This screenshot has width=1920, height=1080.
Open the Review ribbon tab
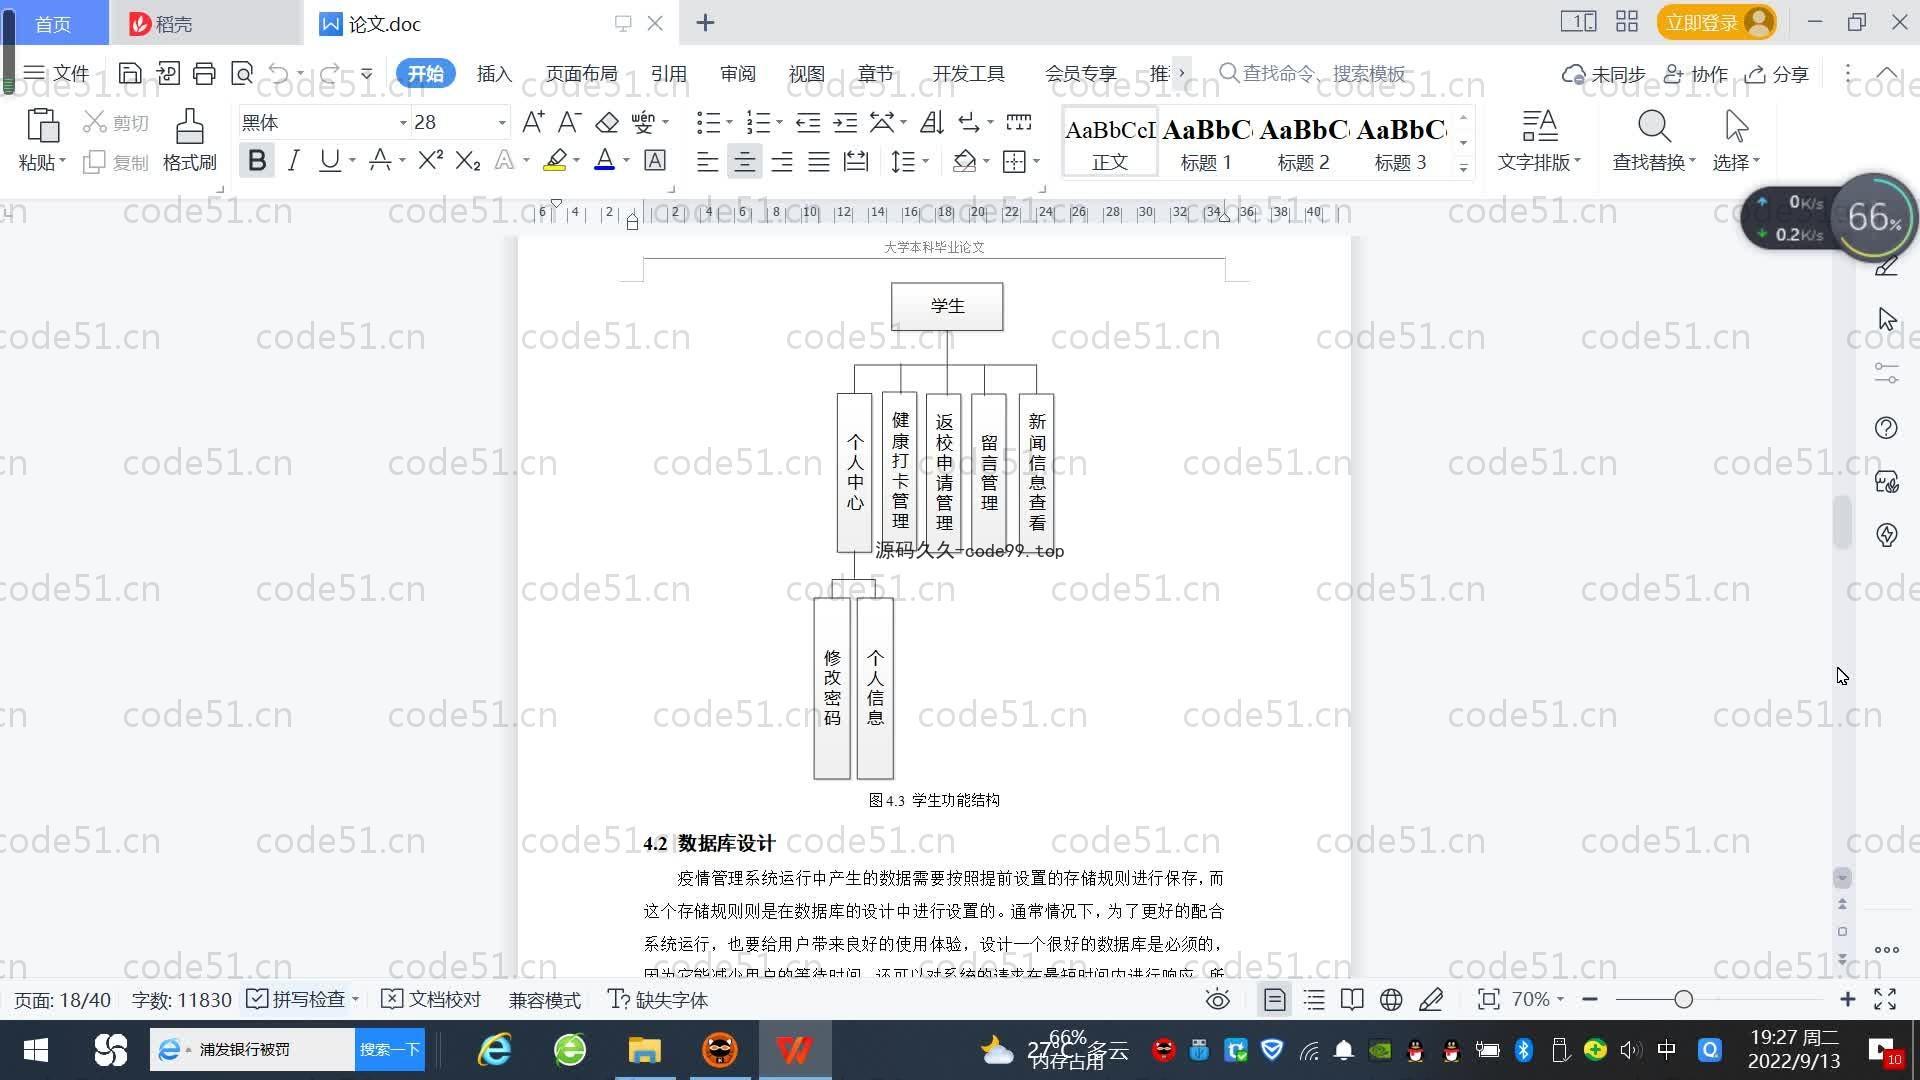[738, 74]
